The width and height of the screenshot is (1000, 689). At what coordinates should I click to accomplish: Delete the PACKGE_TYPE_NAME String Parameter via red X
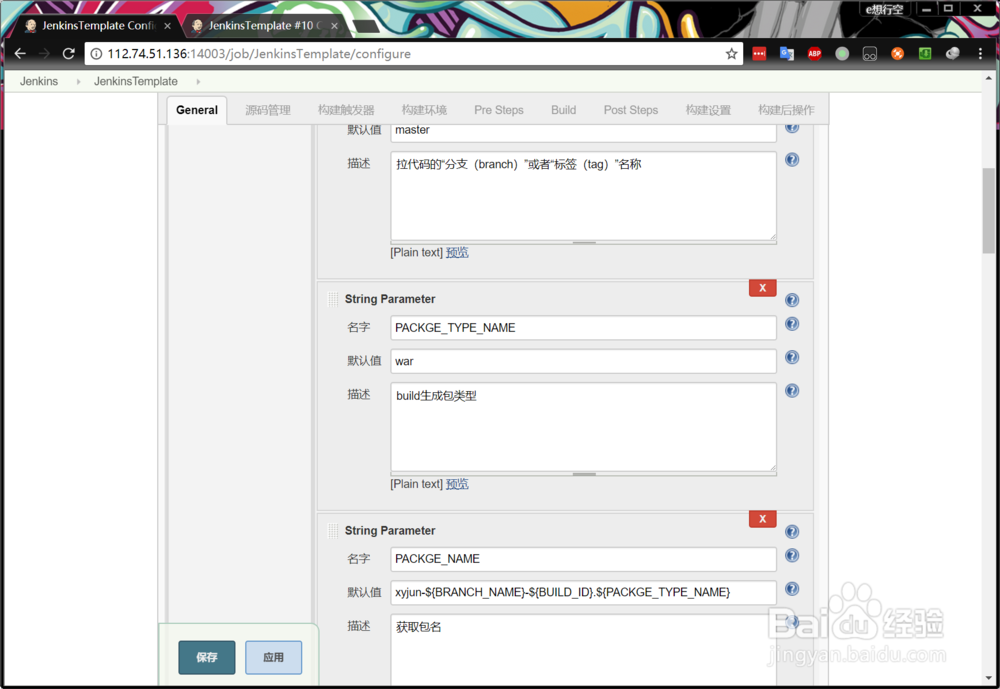[x=762, y=288]
